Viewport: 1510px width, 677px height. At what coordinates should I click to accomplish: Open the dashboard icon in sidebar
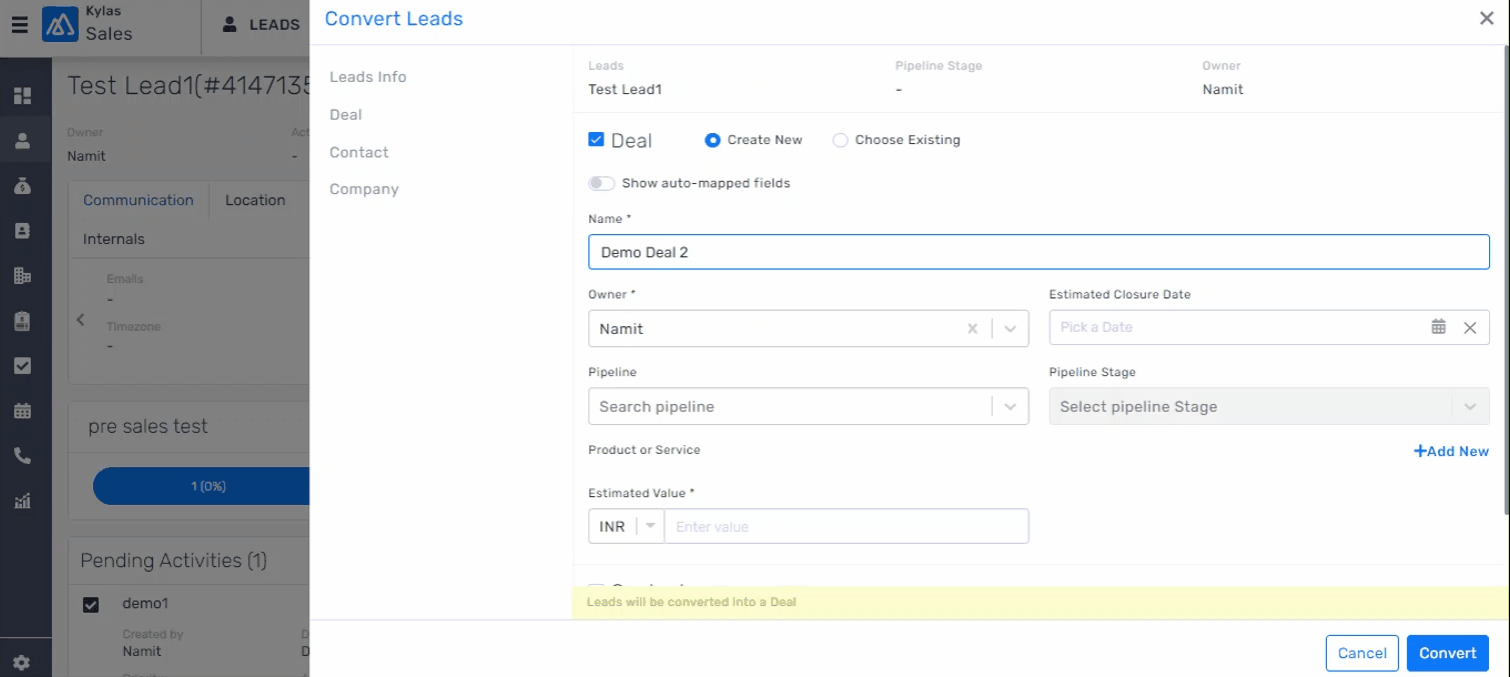[22, 96]
